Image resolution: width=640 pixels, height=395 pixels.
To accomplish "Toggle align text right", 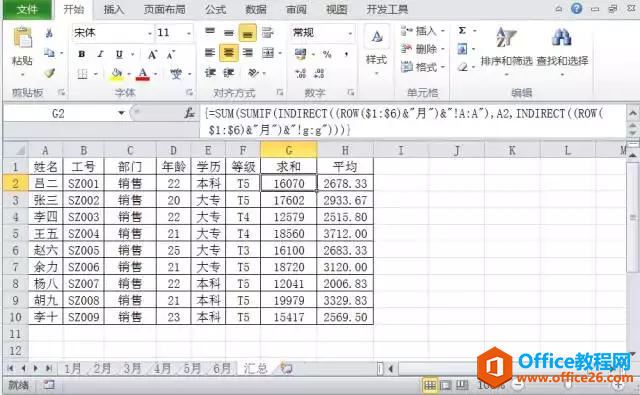I will click(247, 53).
